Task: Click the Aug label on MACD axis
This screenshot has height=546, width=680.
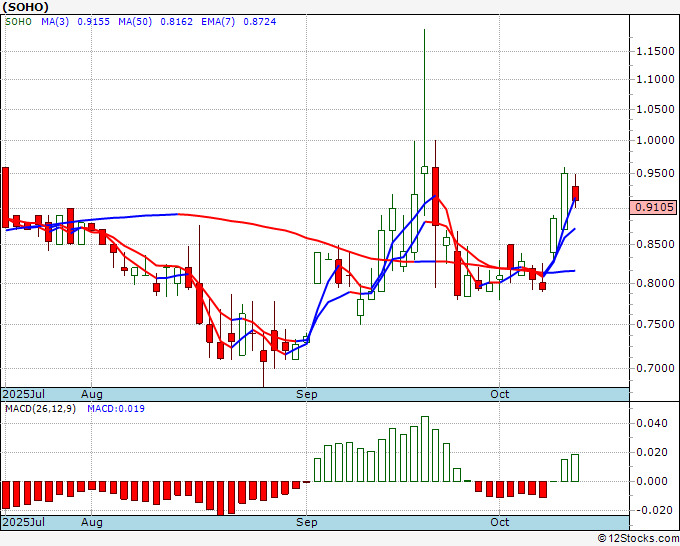Action: pos(92,522)
